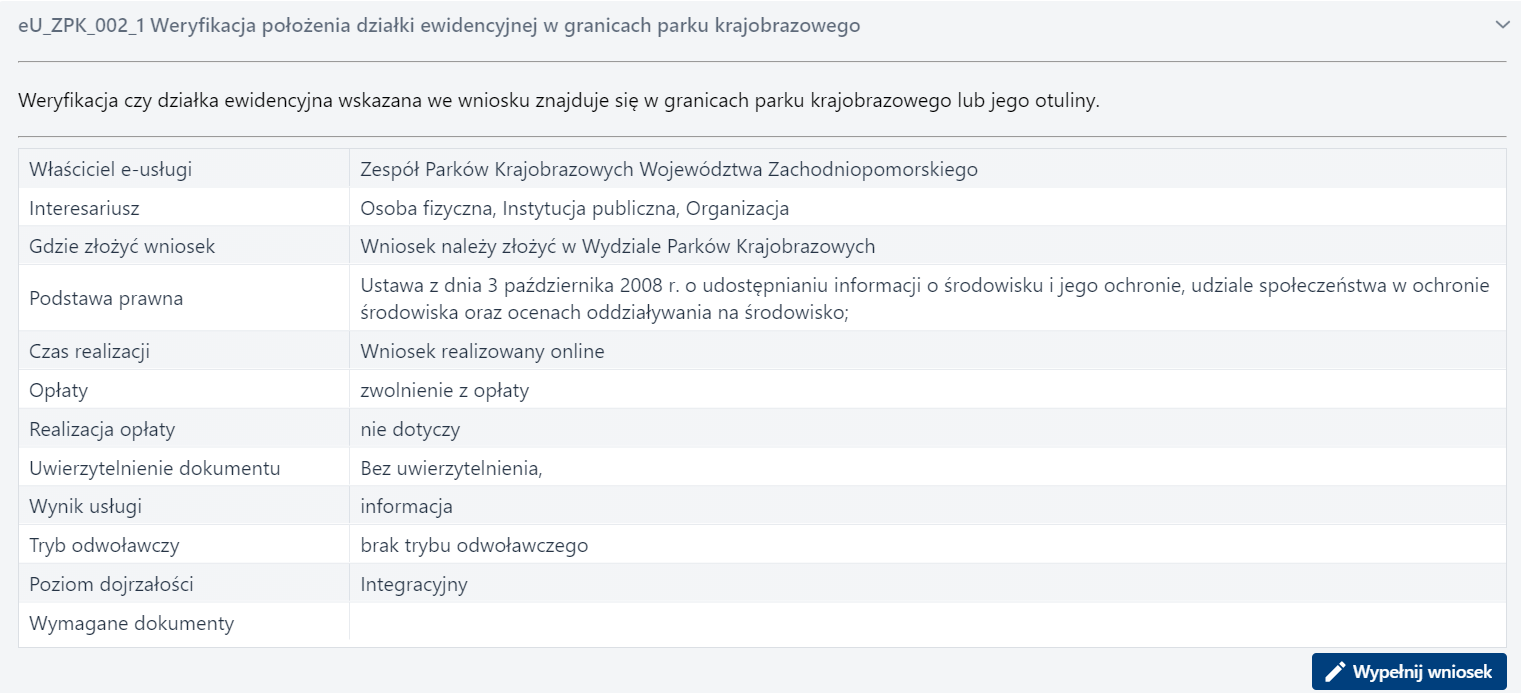Click the pencil icon on Wypełnij wniosek button
1521x693 pixels.
tap(1337, 672)
